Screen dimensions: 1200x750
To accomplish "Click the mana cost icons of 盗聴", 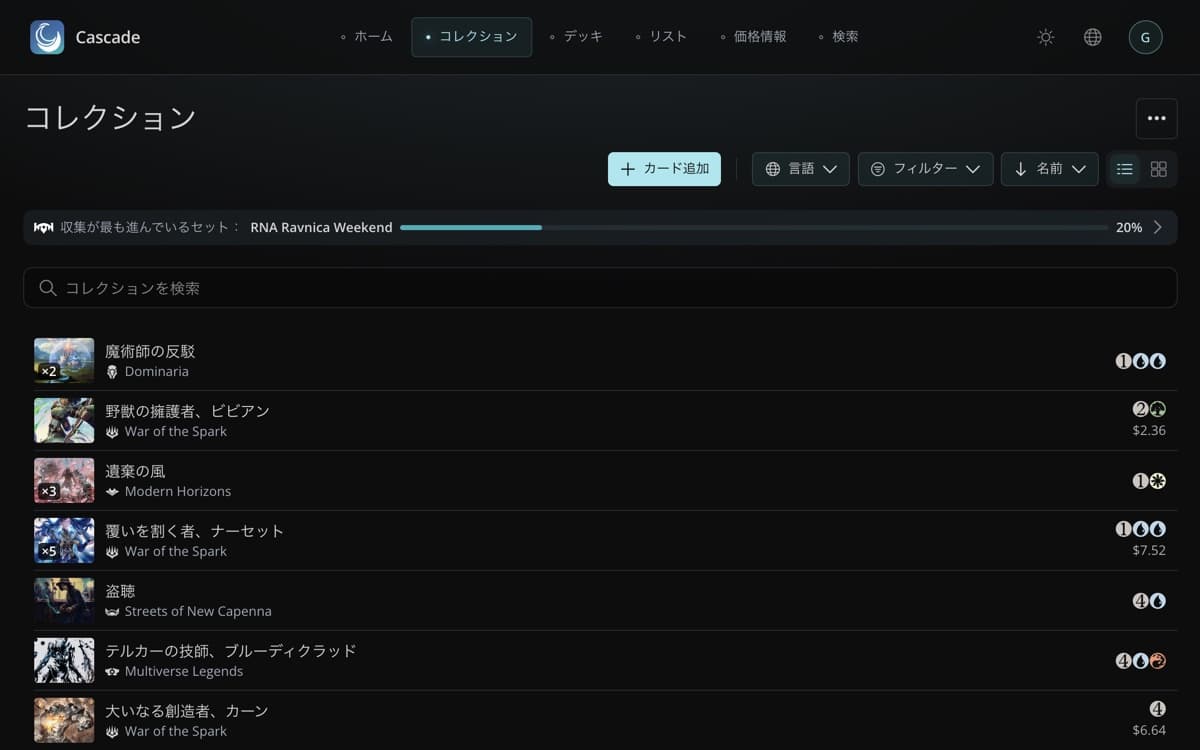I will click(1149, 601).
